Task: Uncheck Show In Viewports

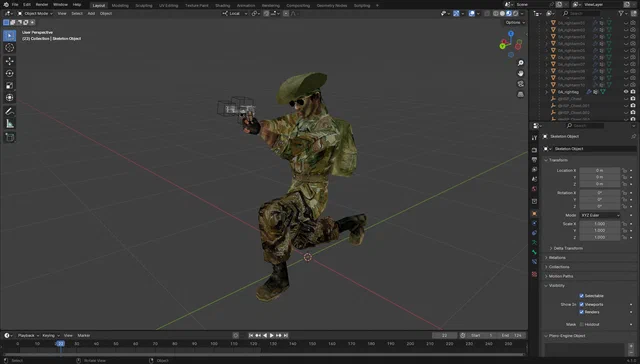Action: 582,304
